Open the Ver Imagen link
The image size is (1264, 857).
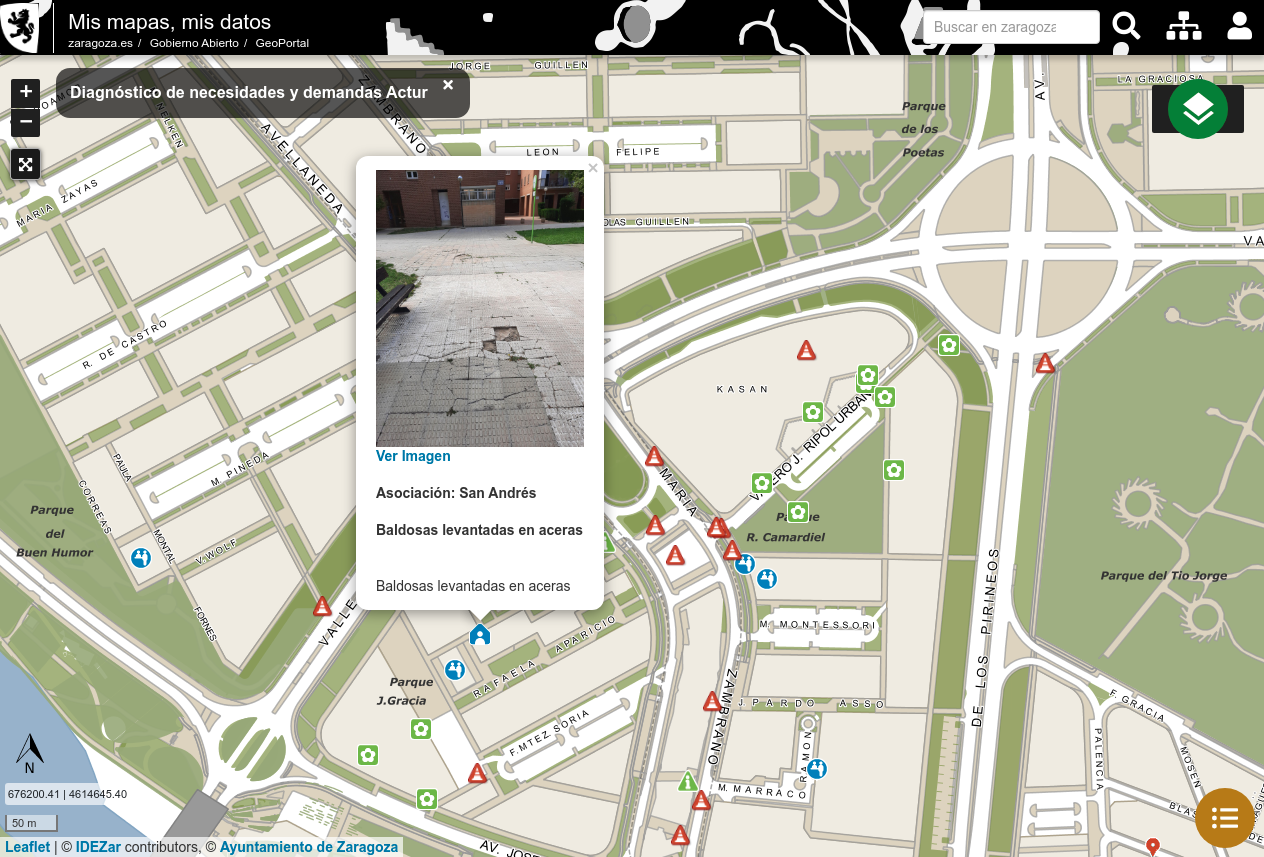coord(413,456)
